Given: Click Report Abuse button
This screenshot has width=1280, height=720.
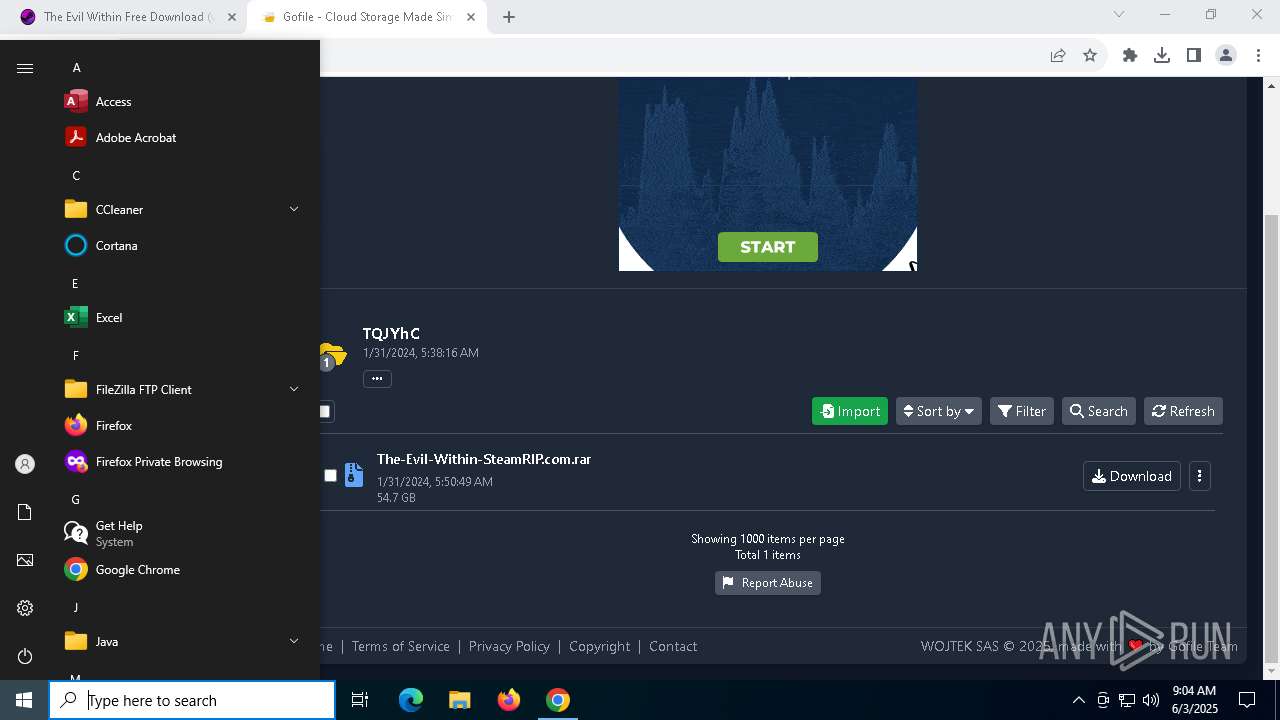Looking at the screenshot, I should tap(768, 583).
